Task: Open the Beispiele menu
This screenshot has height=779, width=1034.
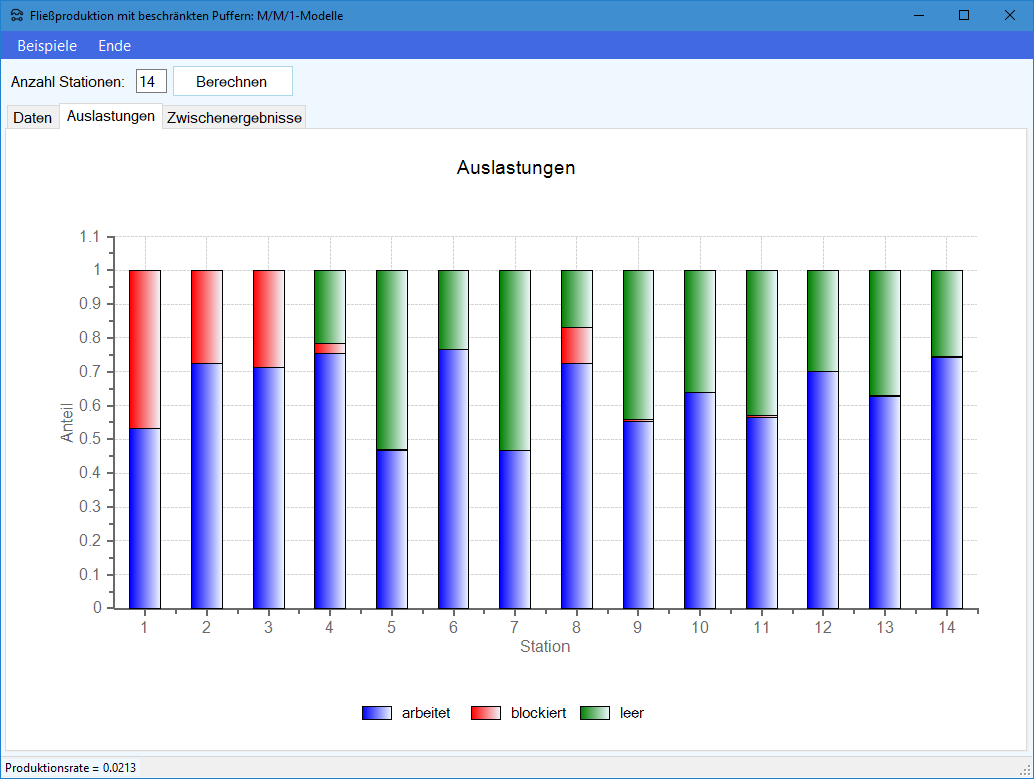Action: pos(47,46)
